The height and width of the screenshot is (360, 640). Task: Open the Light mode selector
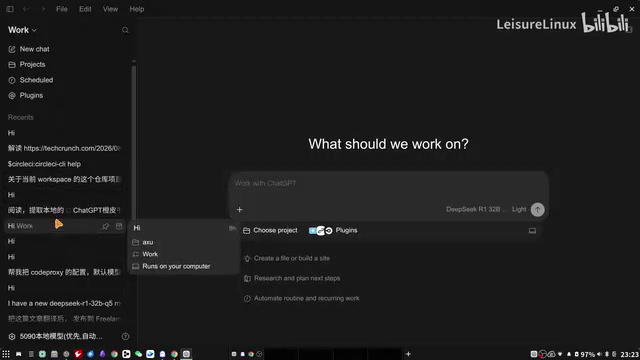click(519, 209)
